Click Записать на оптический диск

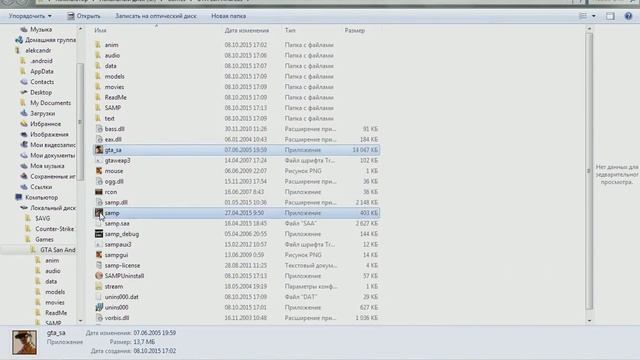[x=156, y=16]
